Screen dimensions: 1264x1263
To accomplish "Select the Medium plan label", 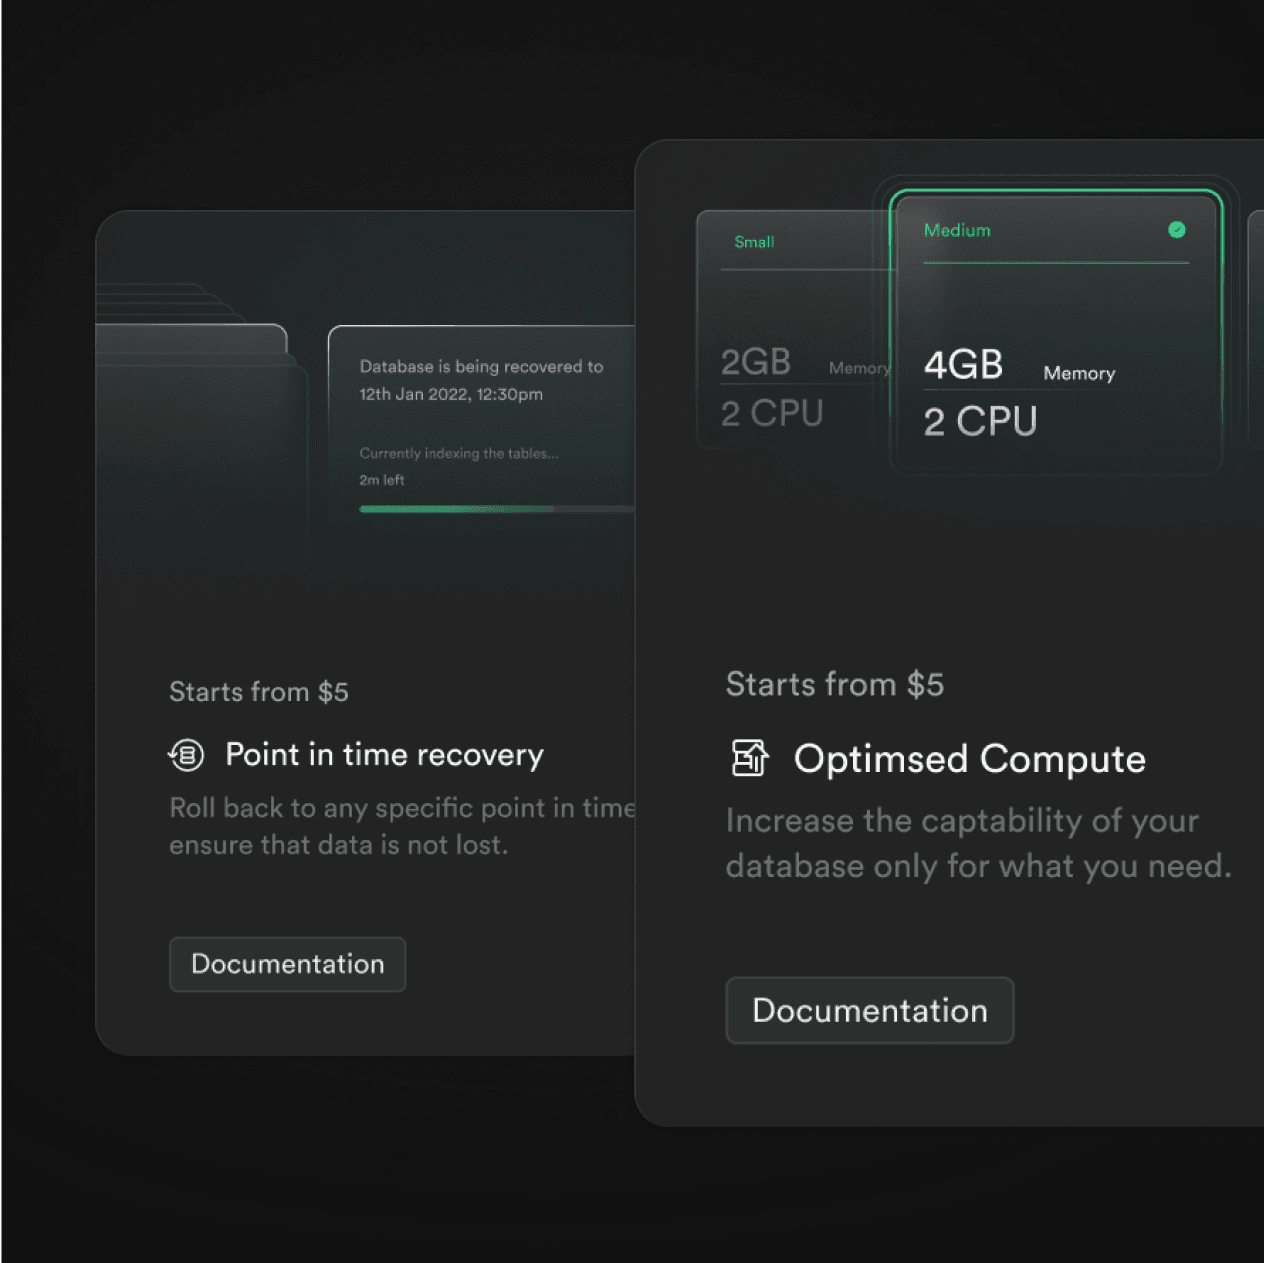I will pos(957,230).
